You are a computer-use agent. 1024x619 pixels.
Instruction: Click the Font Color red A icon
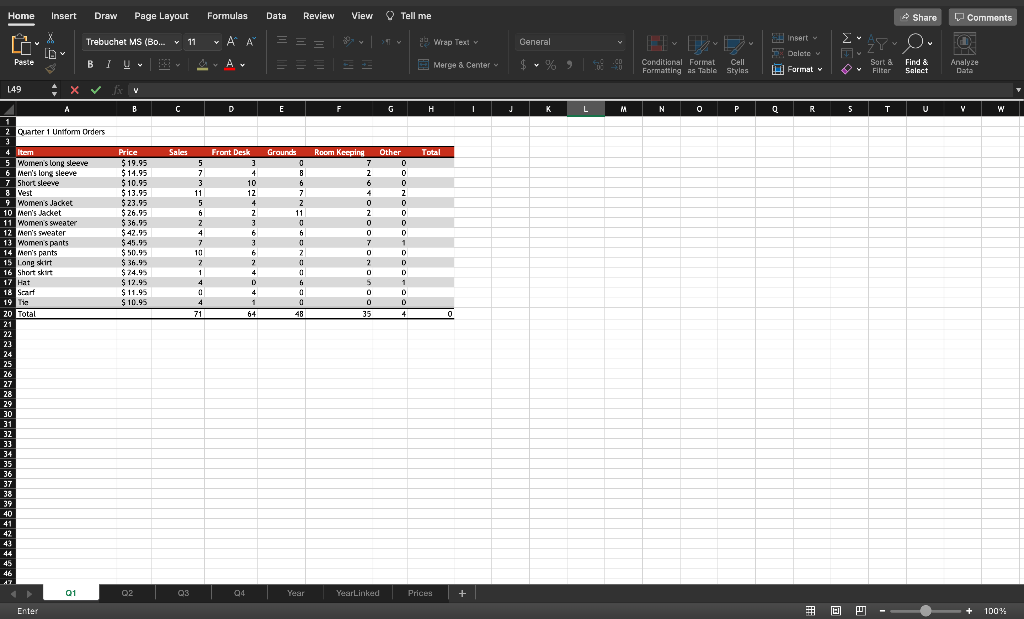point(229,65)
